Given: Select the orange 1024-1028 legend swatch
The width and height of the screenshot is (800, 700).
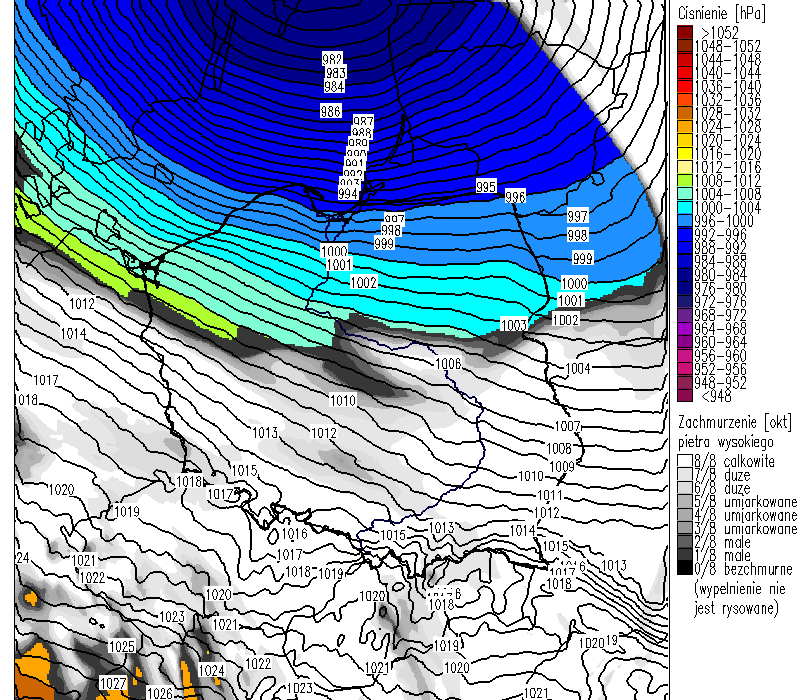Looking at the screenshot, I should coord(685,127).
